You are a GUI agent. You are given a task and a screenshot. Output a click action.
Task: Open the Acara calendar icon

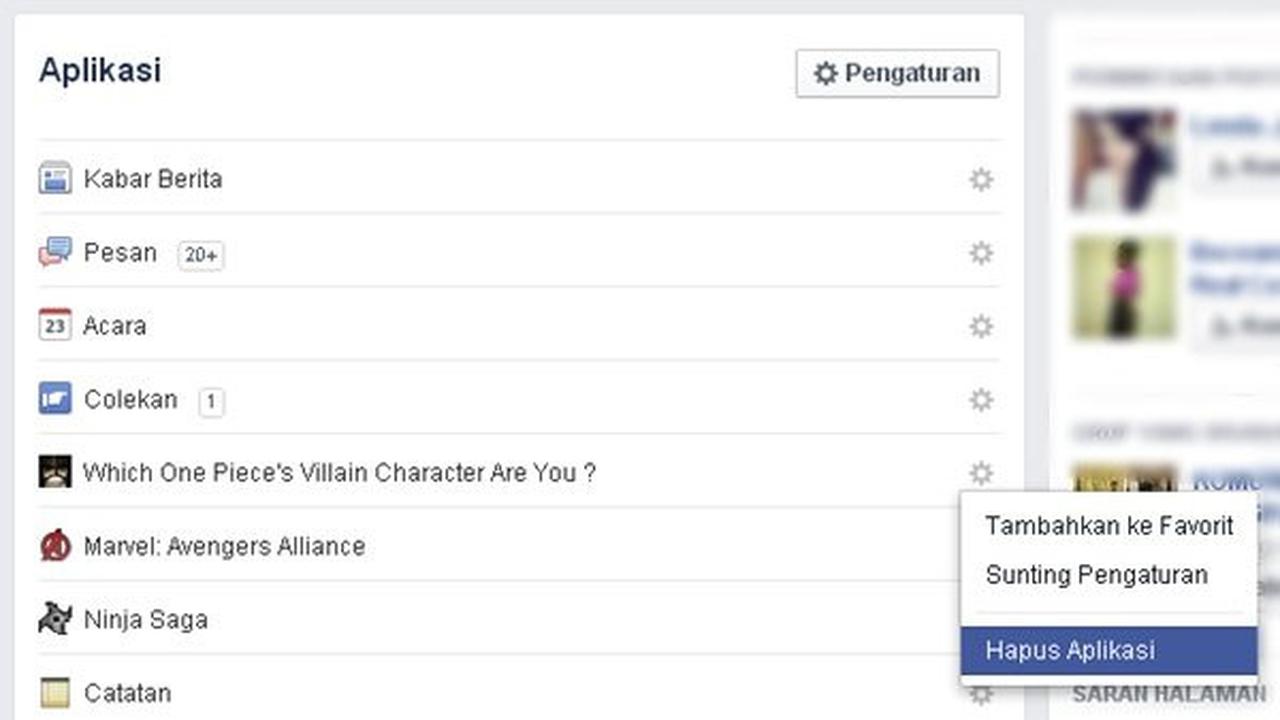[55, 325]
